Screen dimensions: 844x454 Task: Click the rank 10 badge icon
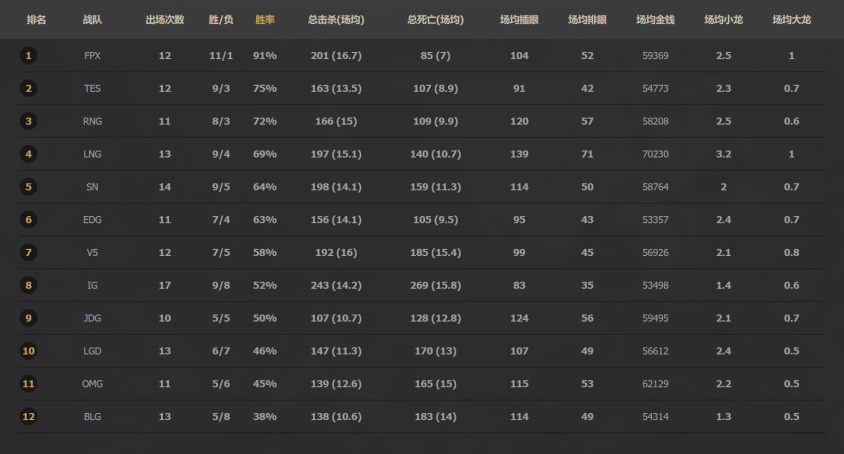[29, 351]
